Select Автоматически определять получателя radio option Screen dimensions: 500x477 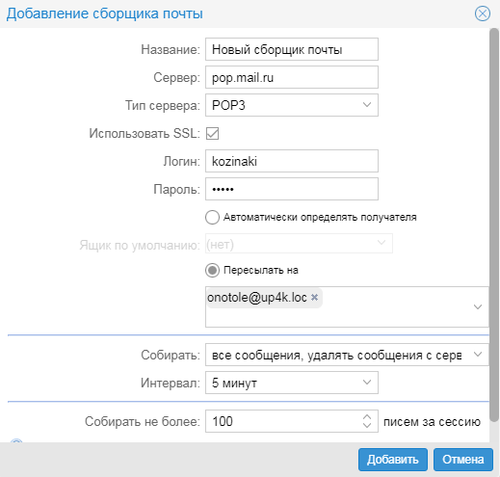[x=212, y=217]
